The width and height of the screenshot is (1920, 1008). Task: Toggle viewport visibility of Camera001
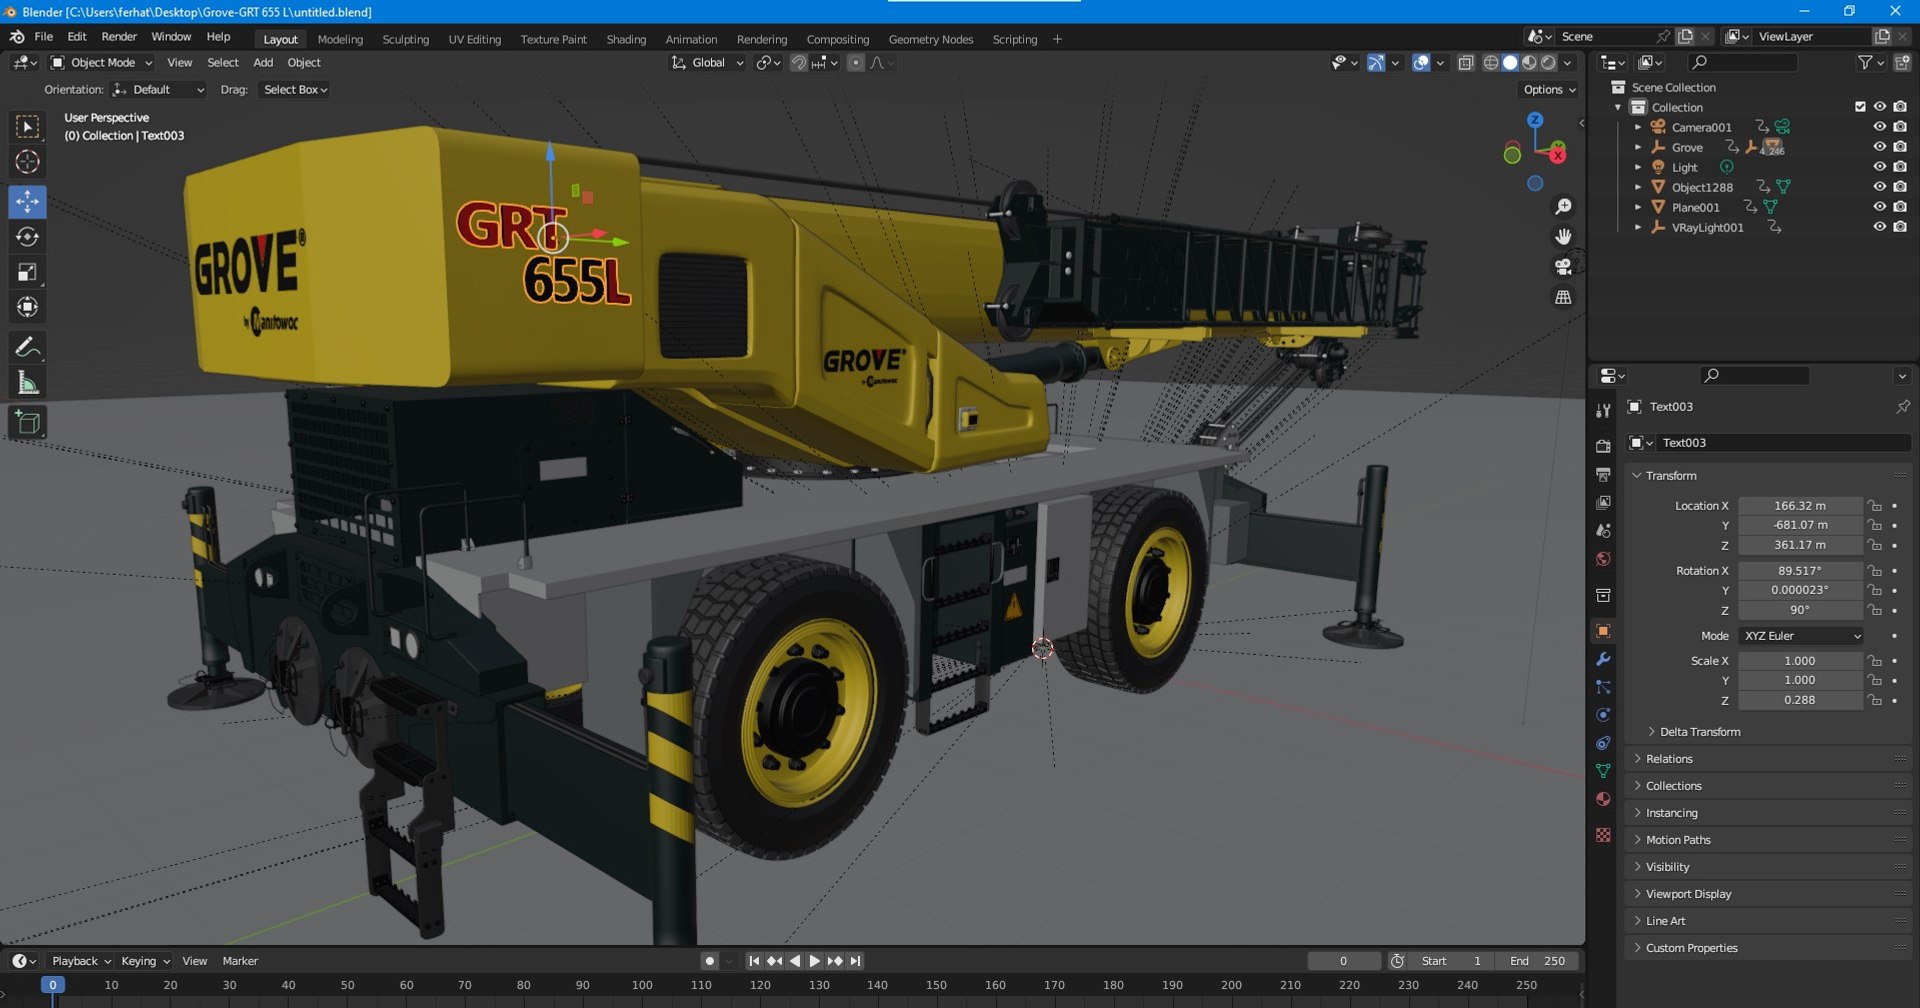coord(1879,127)
